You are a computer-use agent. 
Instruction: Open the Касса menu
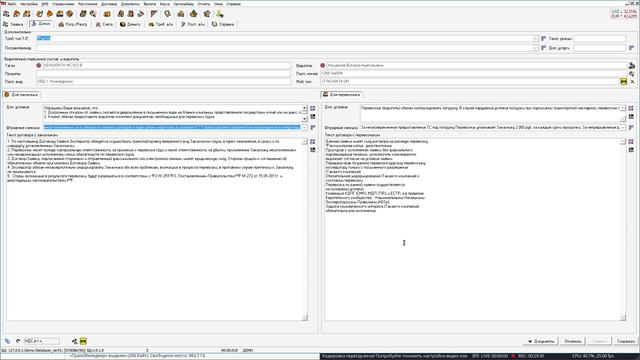pyautogui.click(x=164, y=4)
